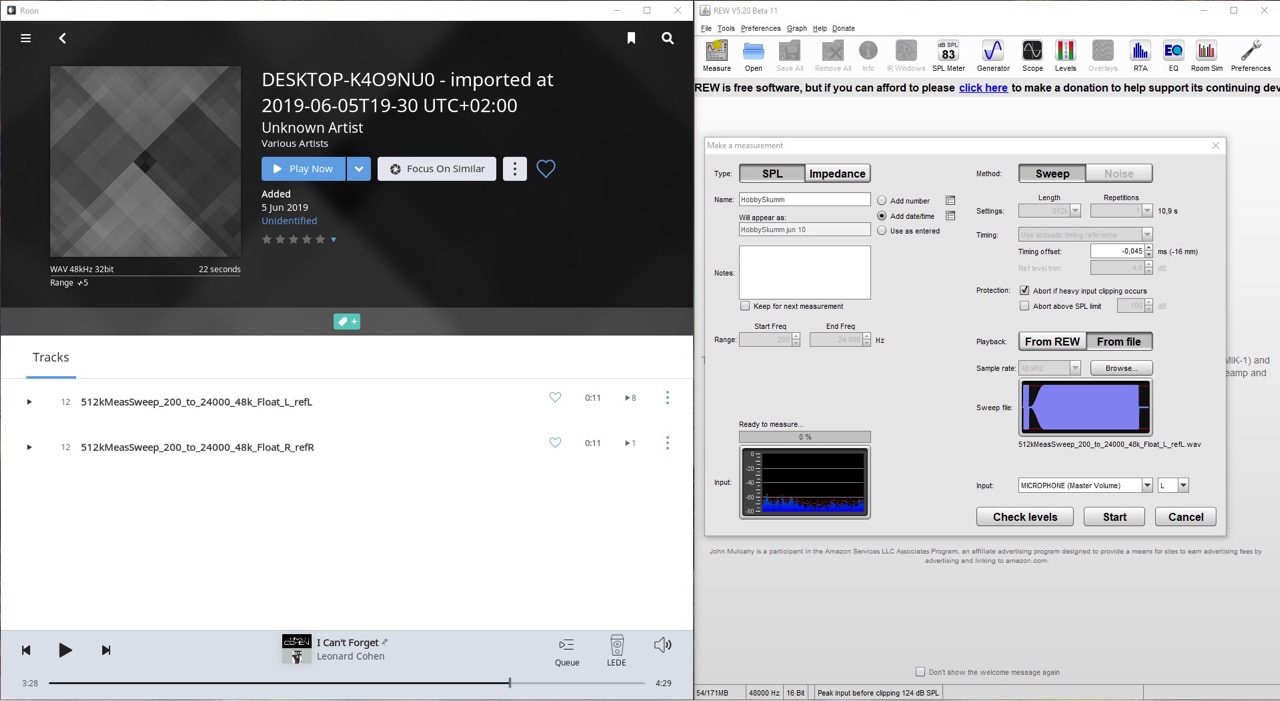Image resolution: width=1280 pixels, height=701 pixels.
Task: Select Impedance measurement type
Action: pos(837,174)
